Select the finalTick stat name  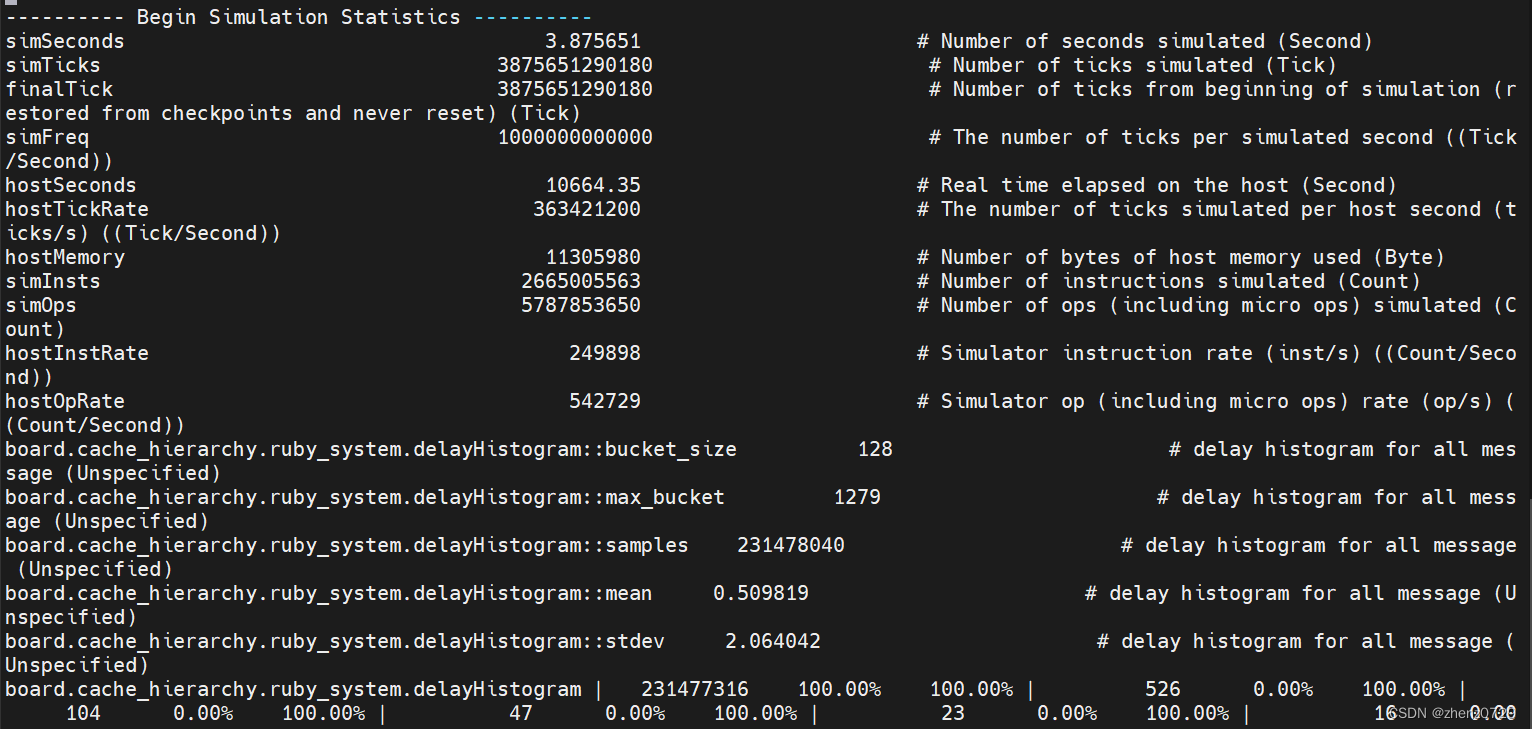(59, 89)
